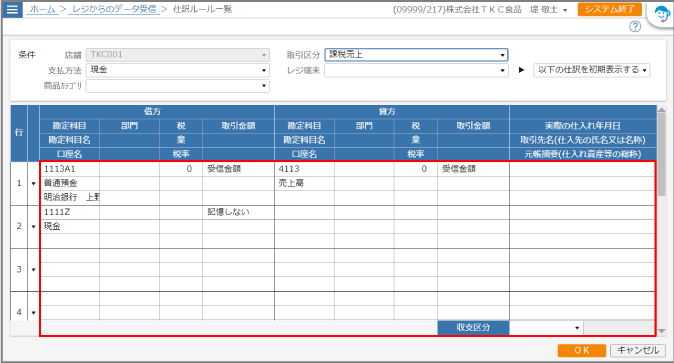The width and height of the screenshot is (674, 363).
Task: Select credit account cell 4113
Action: pos(305,169)
